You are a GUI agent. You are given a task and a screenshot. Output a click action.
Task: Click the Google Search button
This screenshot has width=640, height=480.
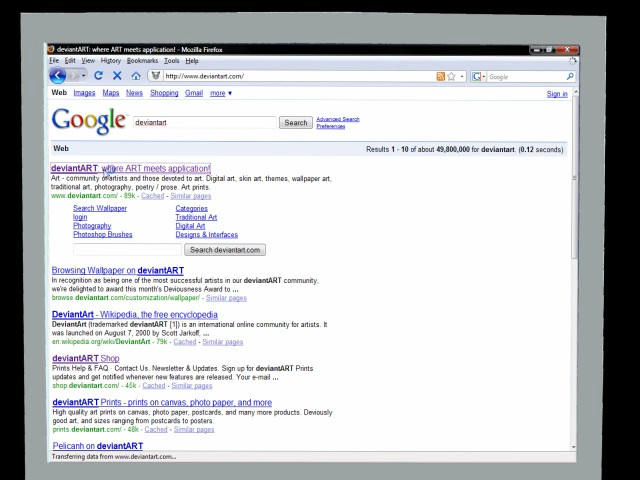(x=296, y=122)
